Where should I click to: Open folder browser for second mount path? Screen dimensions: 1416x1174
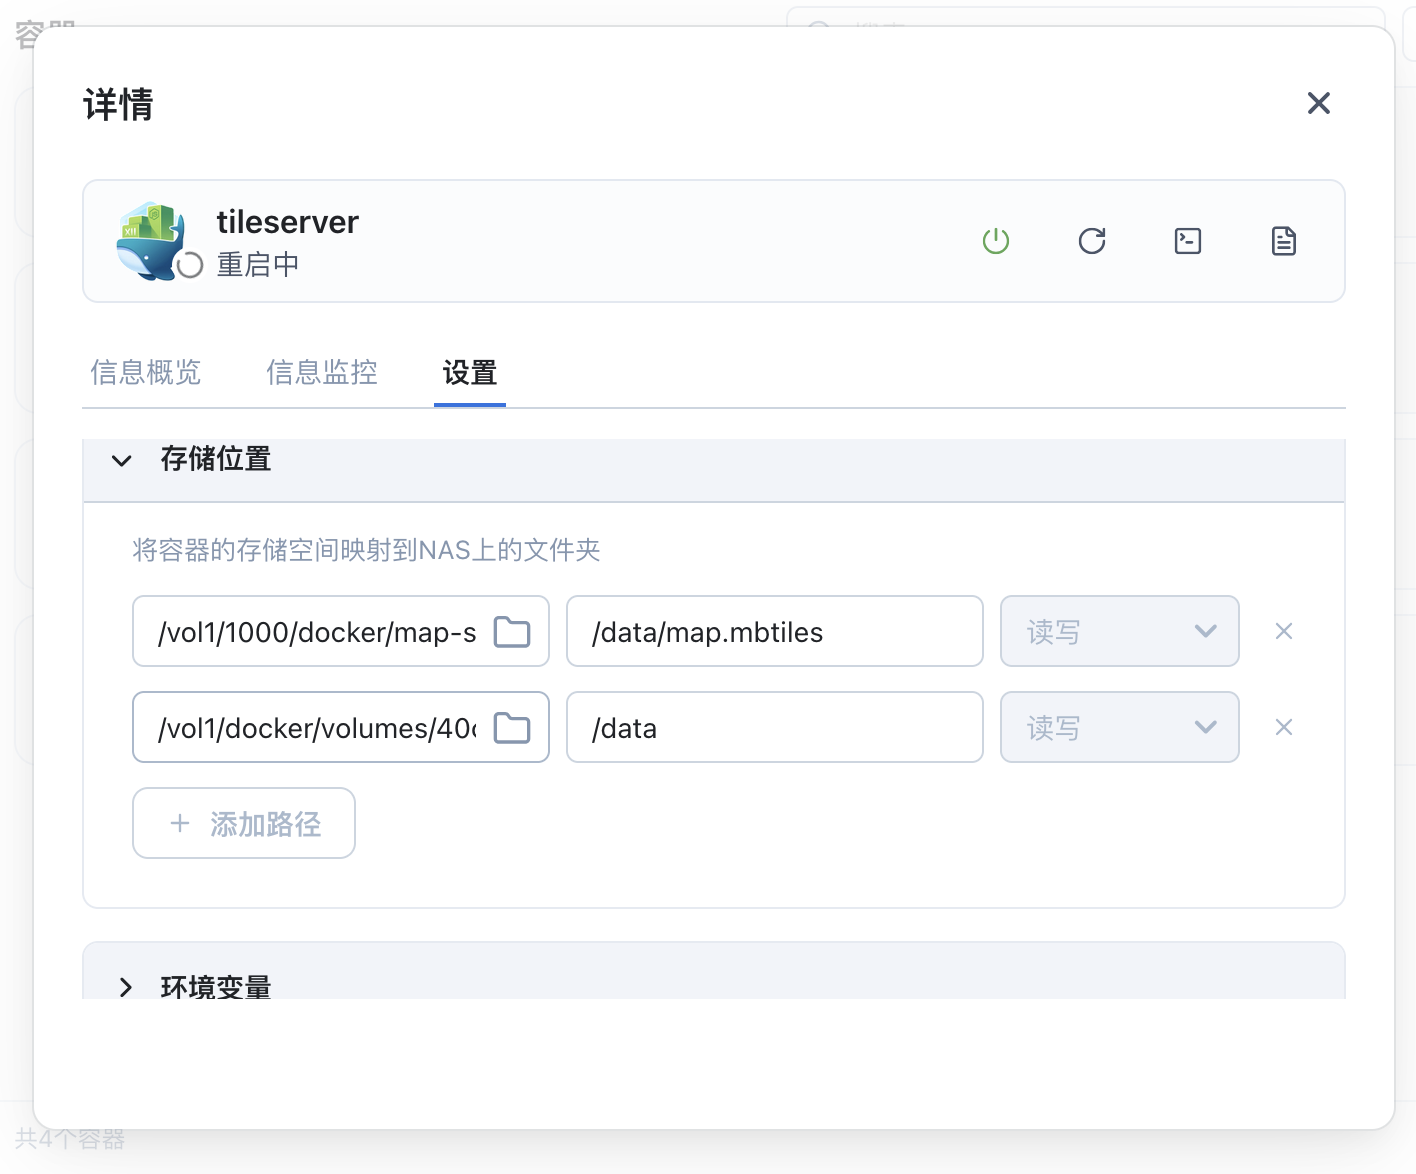click(511, 727)
